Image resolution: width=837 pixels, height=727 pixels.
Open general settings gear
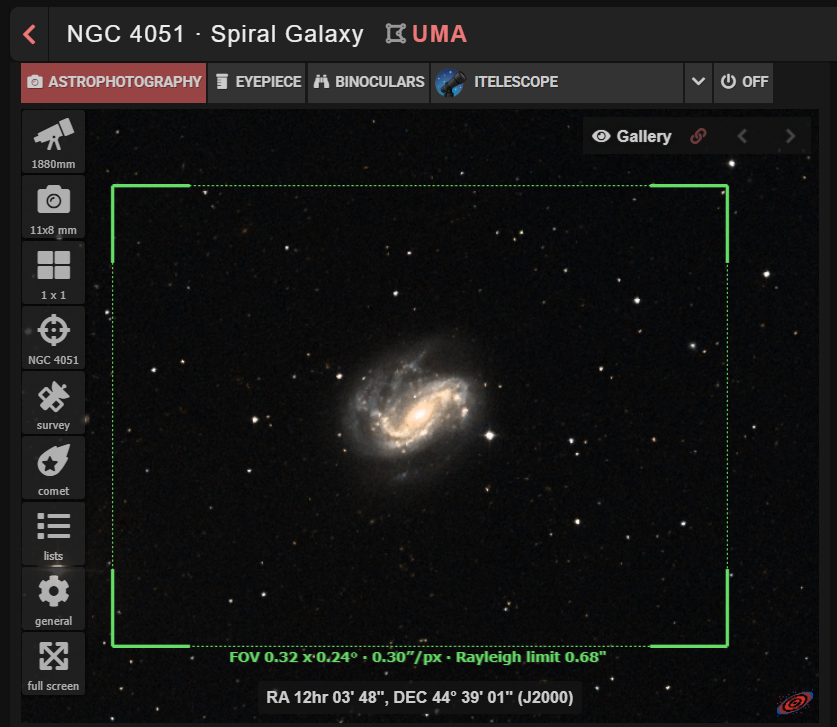[x=53, y=598]
